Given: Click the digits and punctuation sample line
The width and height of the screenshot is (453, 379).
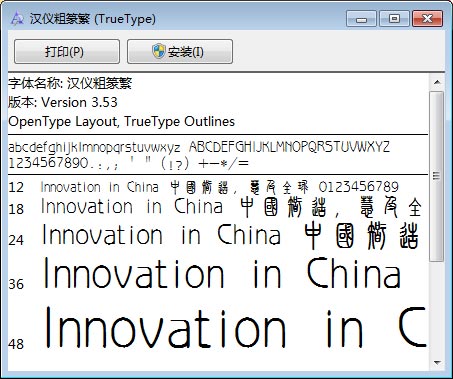Looking at the screenshot, I should click(x=128, y=163).
